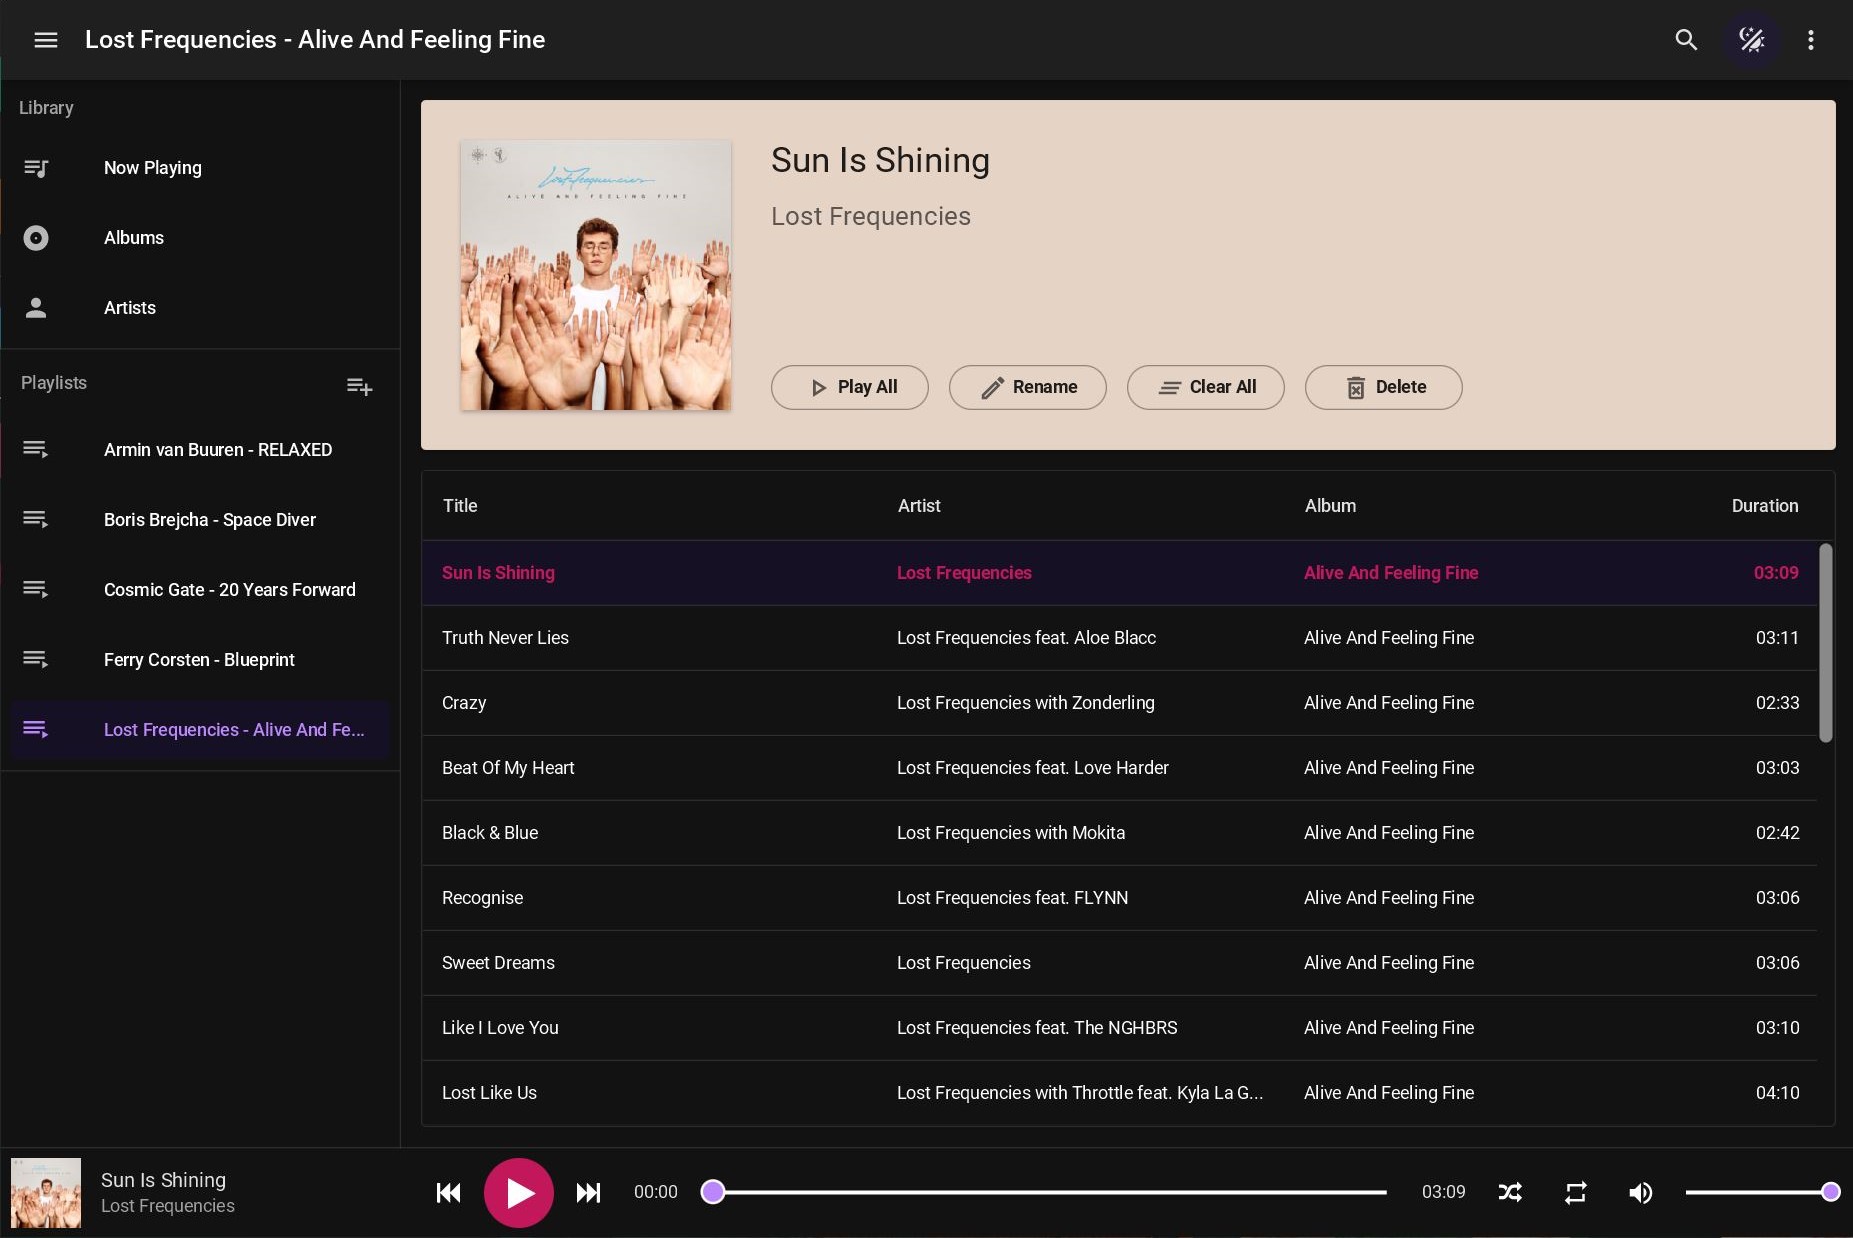The width and height of the screenshot is (1853, 1238).
Task: Clear All tracks from playlist
Action: pos(1205,387)
